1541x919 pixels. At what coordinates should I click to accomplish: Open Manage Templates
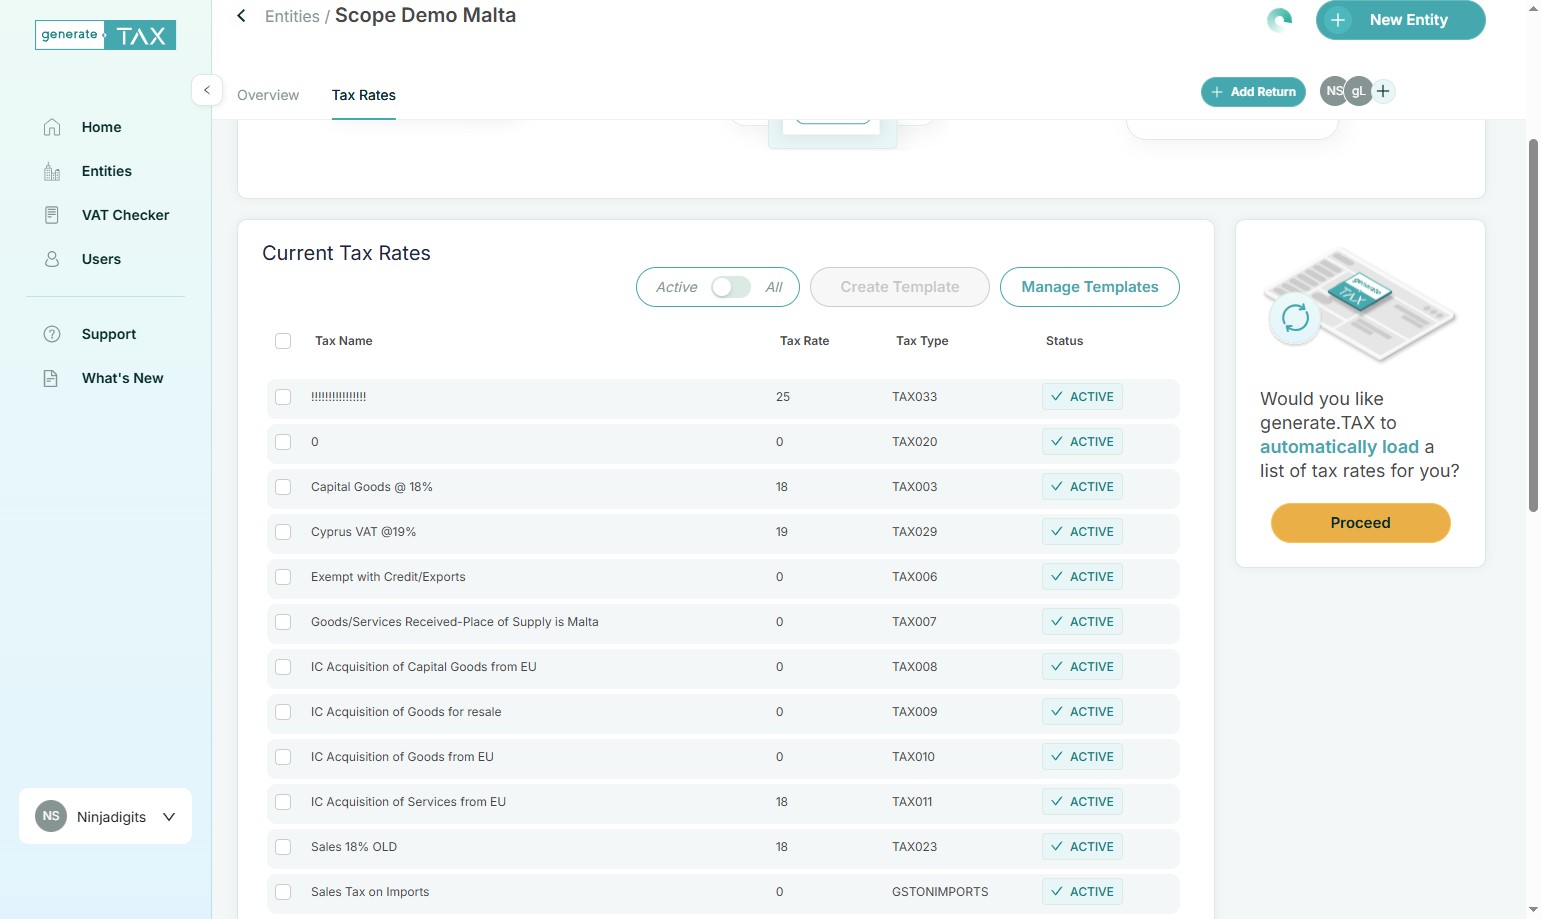(1090, 287)
